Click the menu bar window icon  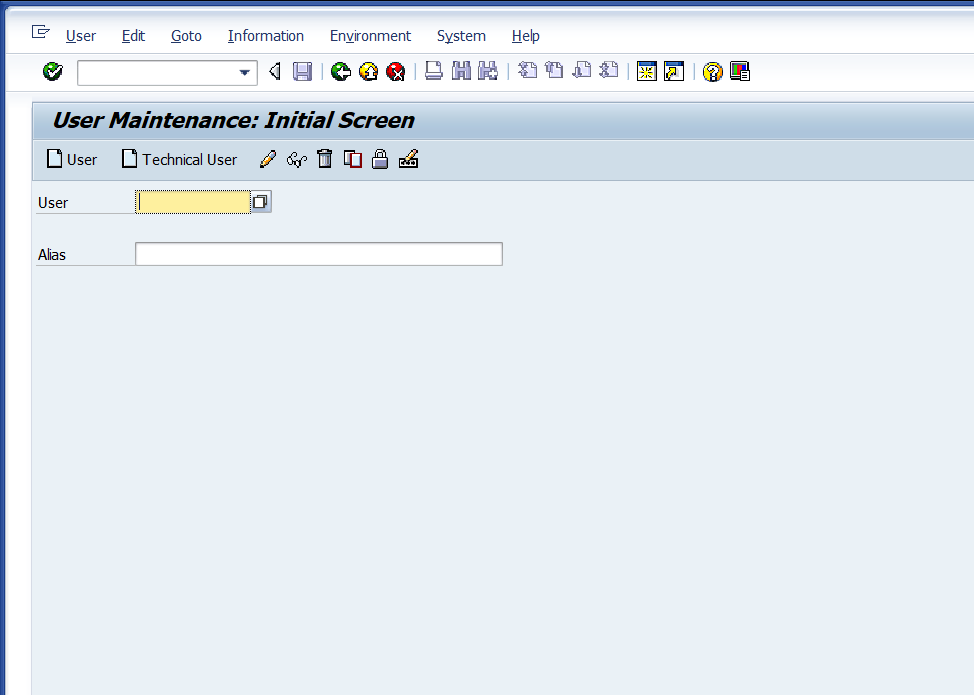[40, 32]
